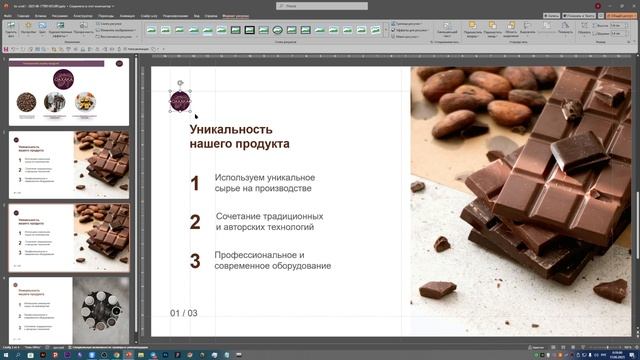
Task: Open the Corrections picture adjustment menu
Action: click(x=28, y=29)
